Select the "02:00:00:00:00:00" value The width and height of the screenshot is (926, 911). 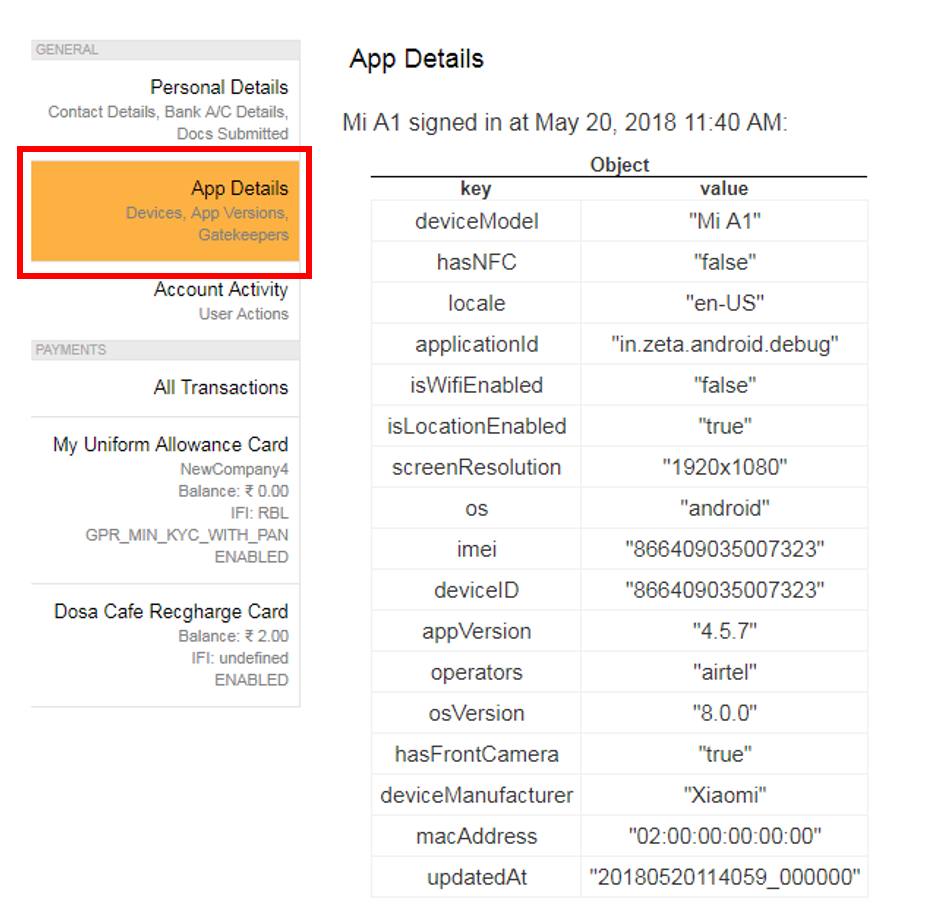tap(725, 837)
